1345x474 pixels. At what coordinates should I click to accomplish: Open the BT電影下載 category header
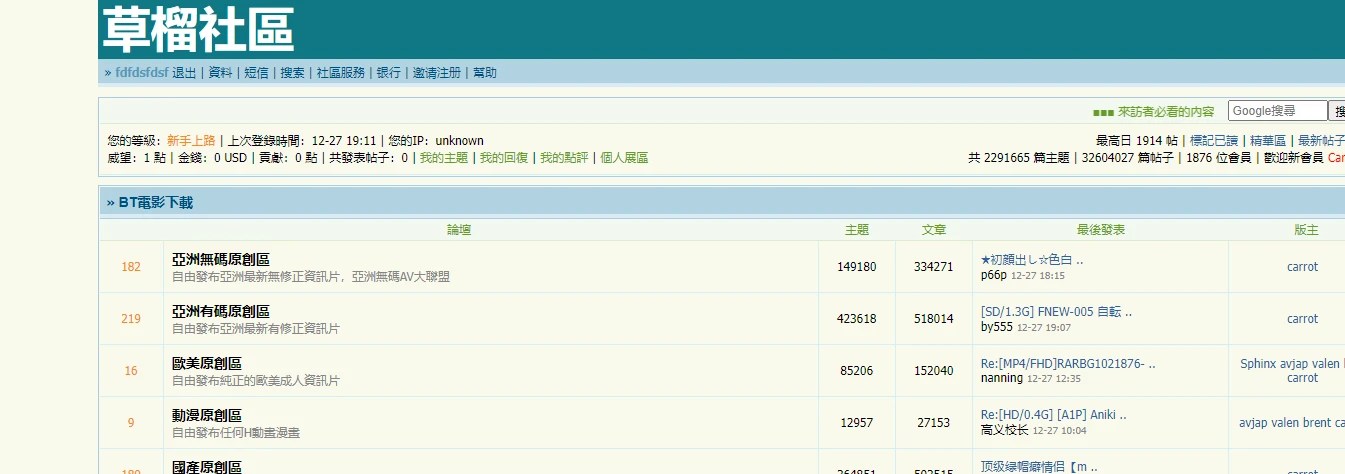pyautogui.click(x=156, y=203)
